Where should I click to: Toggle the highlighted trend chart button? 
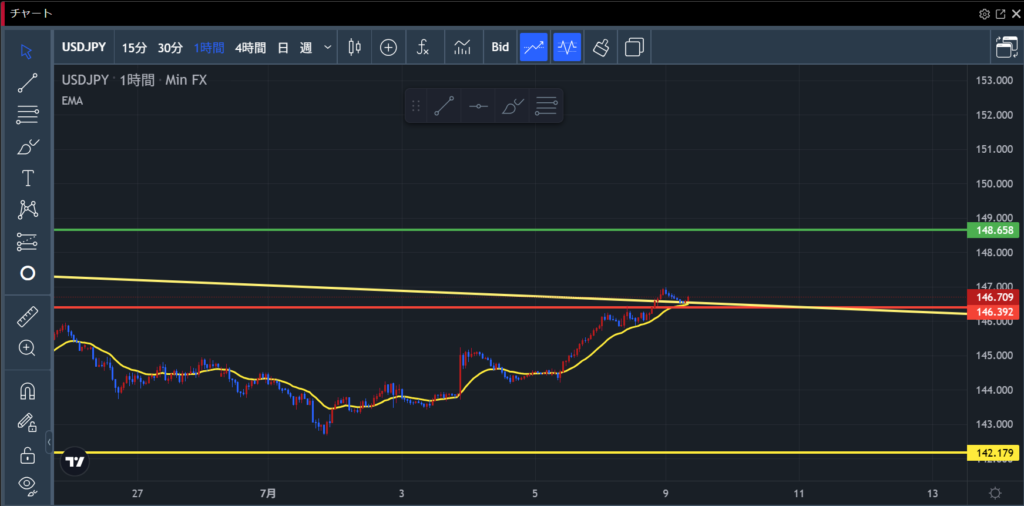534,47
